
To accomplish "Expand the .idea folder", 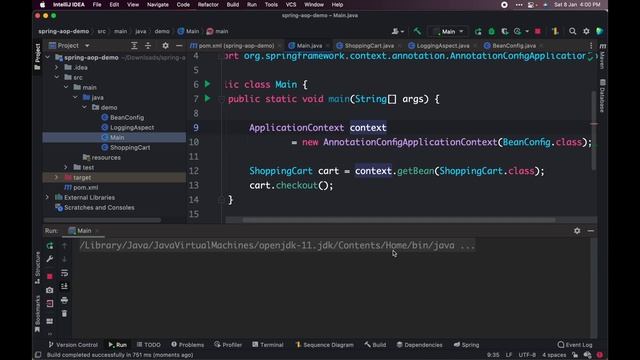I will click(57, 67).
